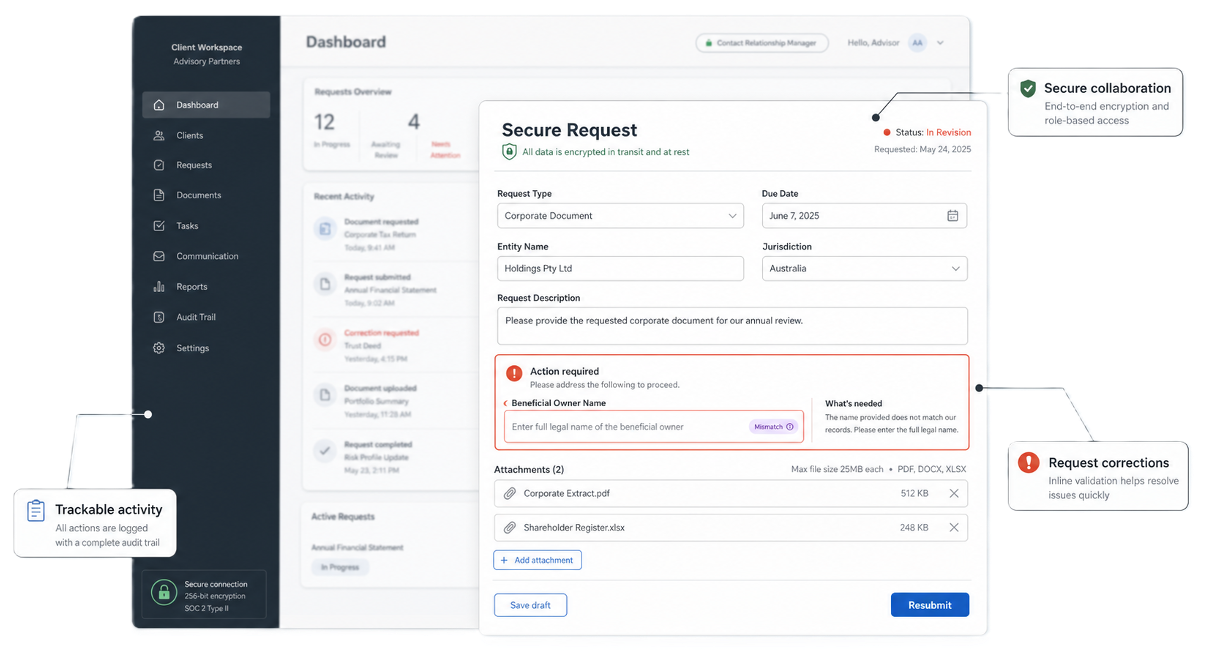Remove the Shareholder Register.xlsx attachment
Screen dimensions: 1212x652
pyautogui.click(x=953, y=528)
